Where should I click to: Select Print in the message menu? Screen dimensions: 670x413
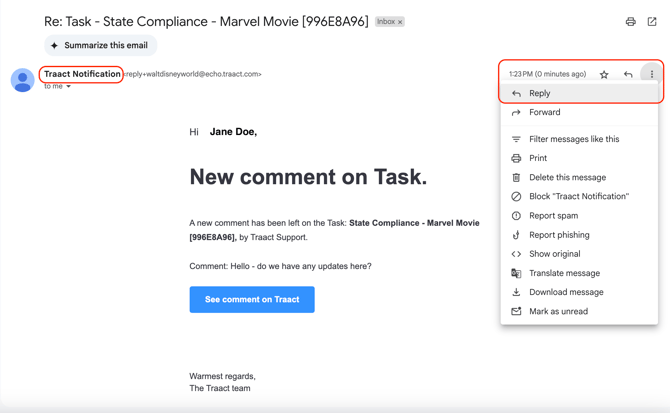tap(579, 158)
